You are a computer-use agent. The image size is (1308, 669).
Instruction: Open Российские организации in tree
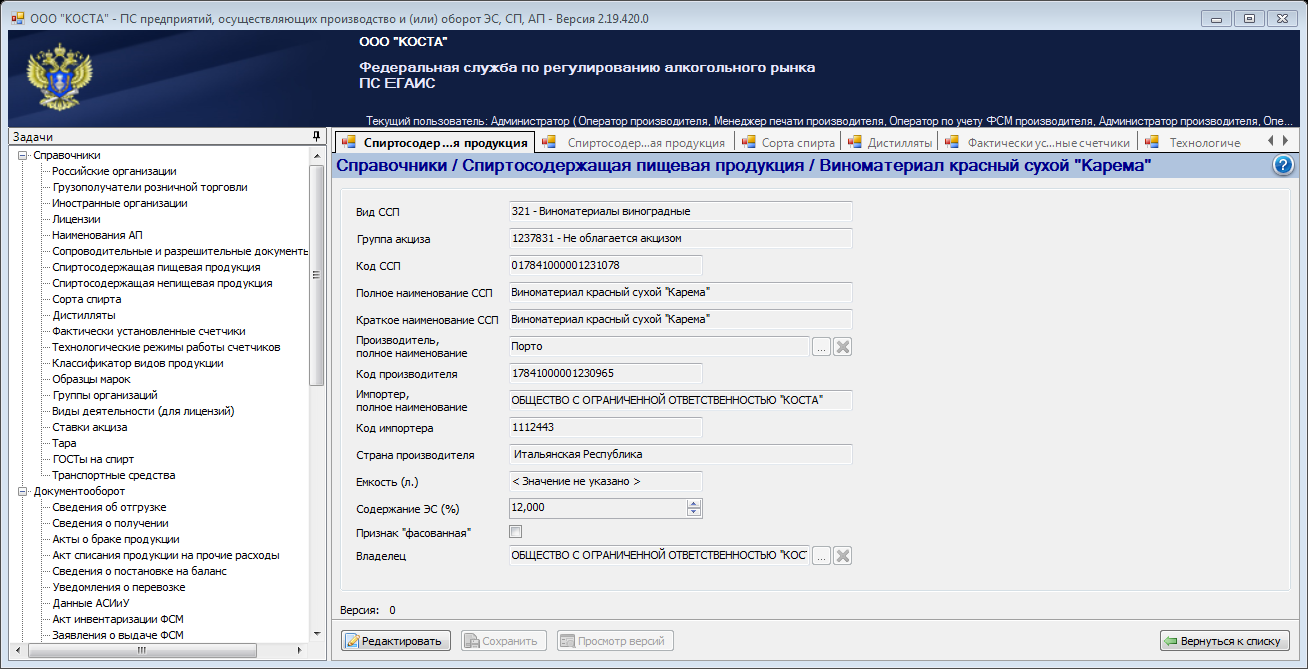tap(114, 171)
